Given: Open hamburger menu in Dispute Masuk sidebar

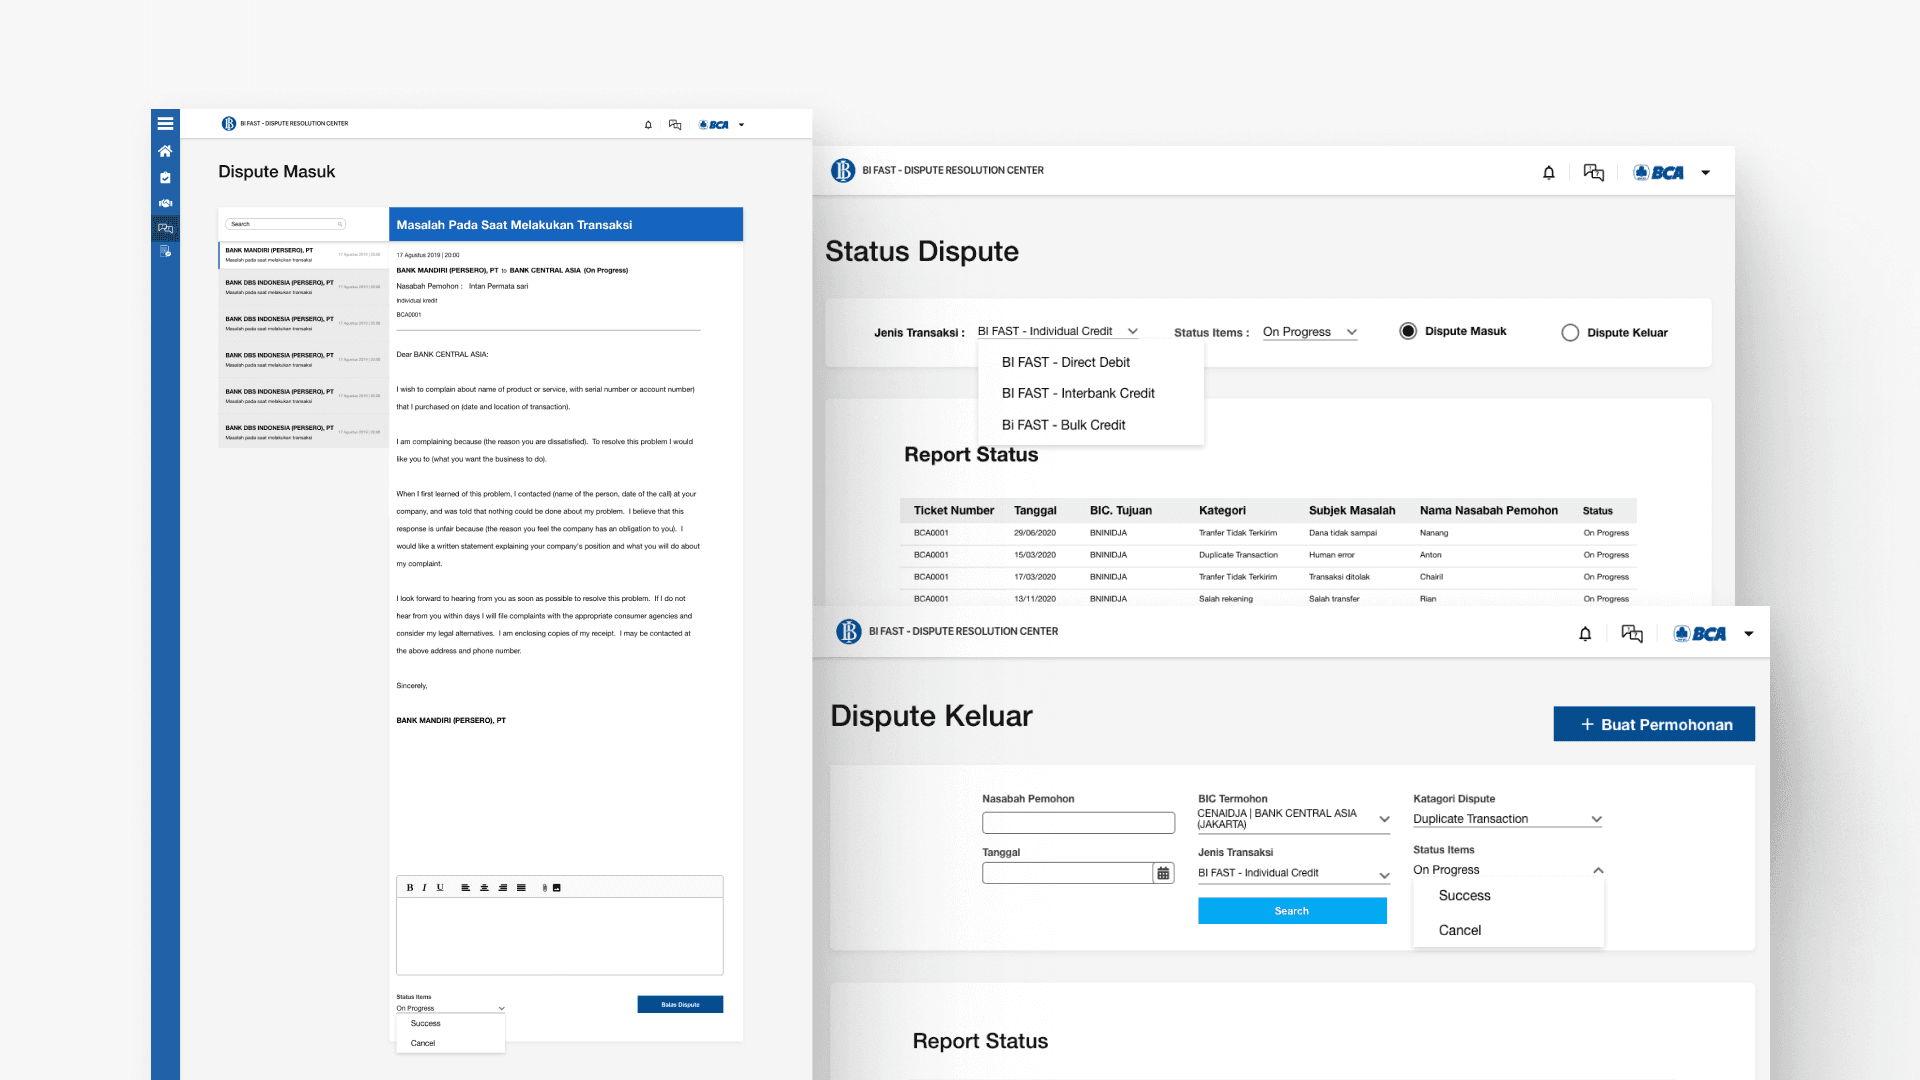Looking at the screenshot, I should click(165, 124).
